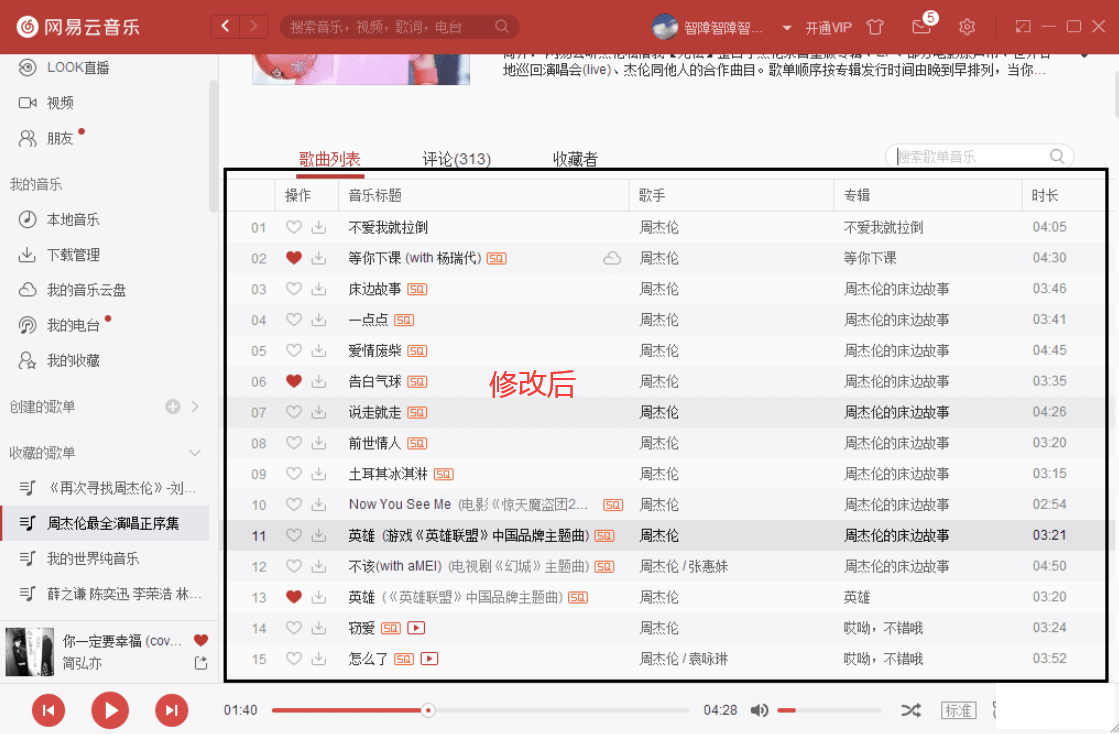Go back with the navigation arrow

pos(226,27)
